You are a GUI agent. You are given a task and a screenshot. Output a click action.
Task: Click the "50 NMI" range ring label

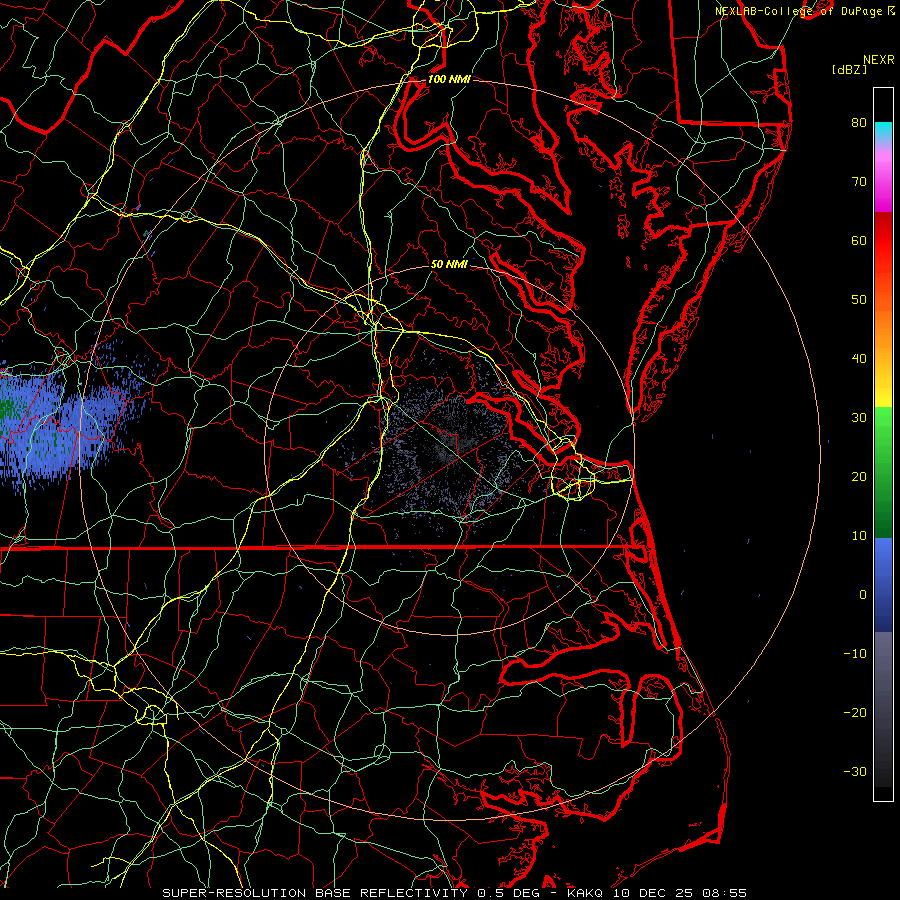449,264
